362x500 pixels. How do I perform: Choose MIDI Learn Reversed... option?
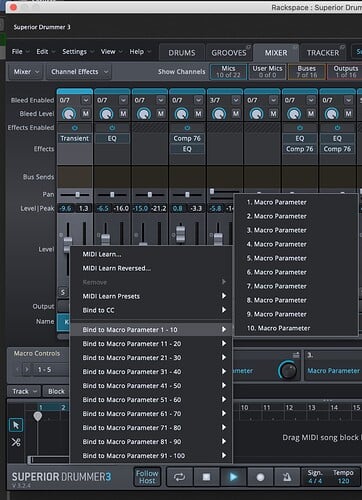click(151, 268)
